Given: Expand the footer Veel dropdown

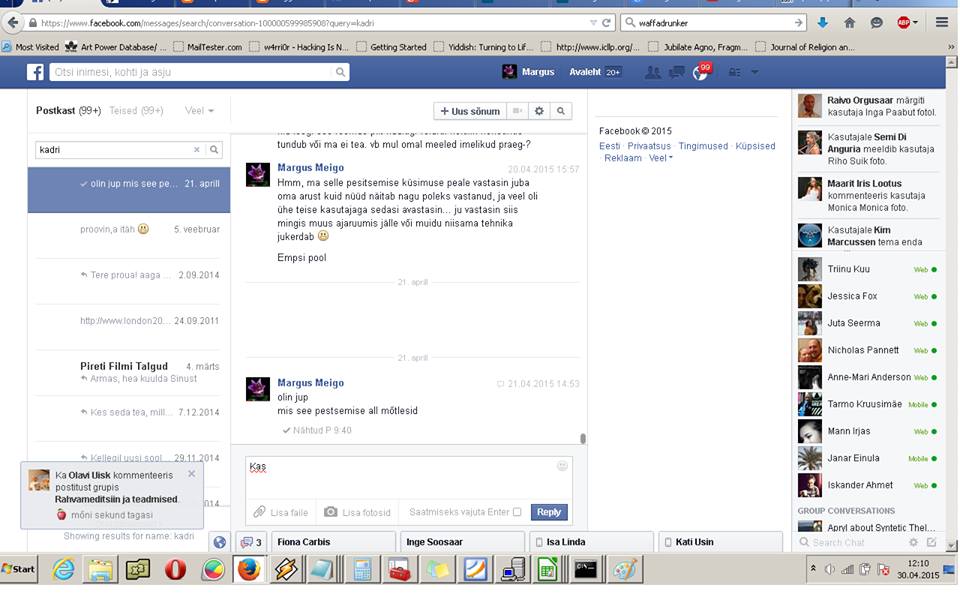Looking at the screenshot, I should pos(661,158).
